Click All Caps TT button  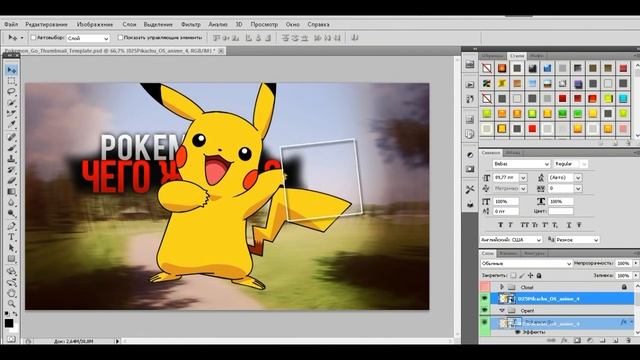point(524,225)
